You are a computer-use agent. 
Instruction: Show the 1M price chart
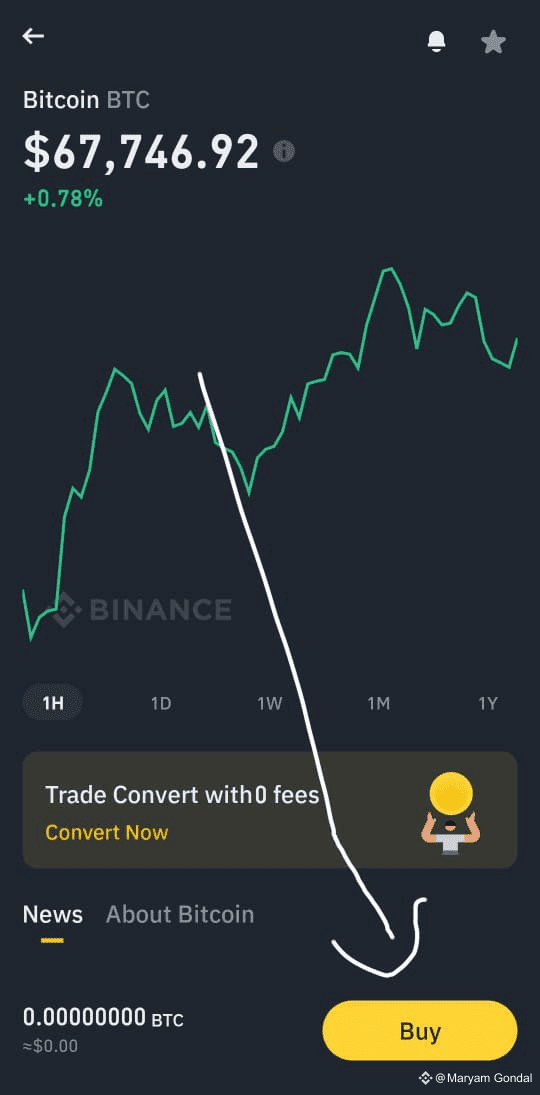[x=378, y=703]
